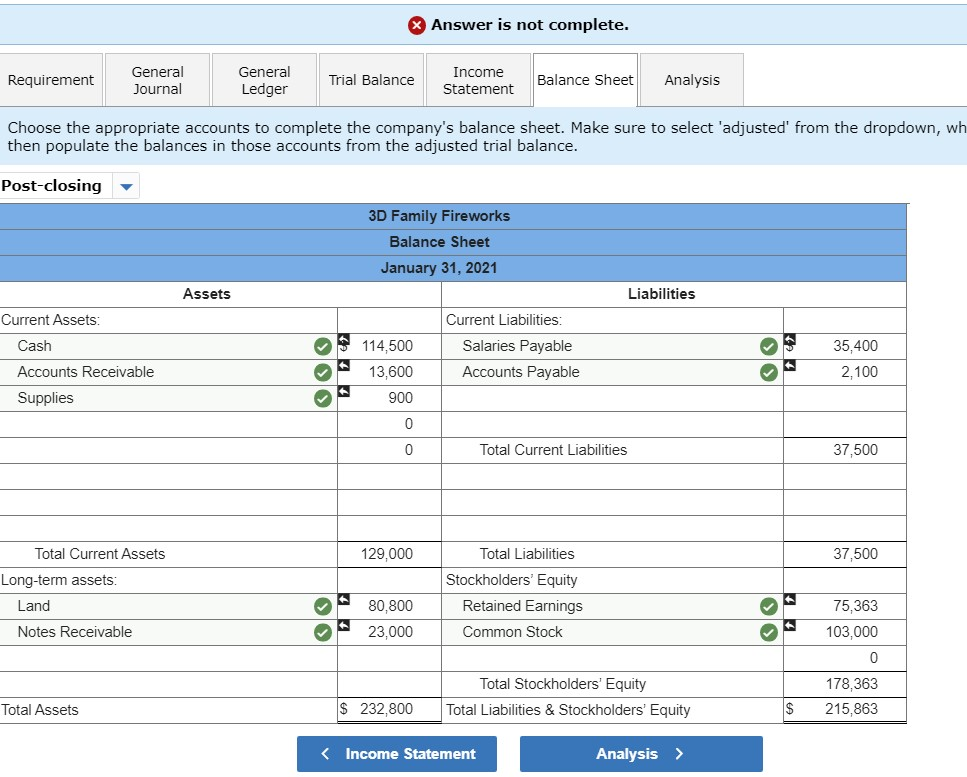Click the undo arrow icon beside 103,000
The image size is (967, 777).
click(790, 625)
